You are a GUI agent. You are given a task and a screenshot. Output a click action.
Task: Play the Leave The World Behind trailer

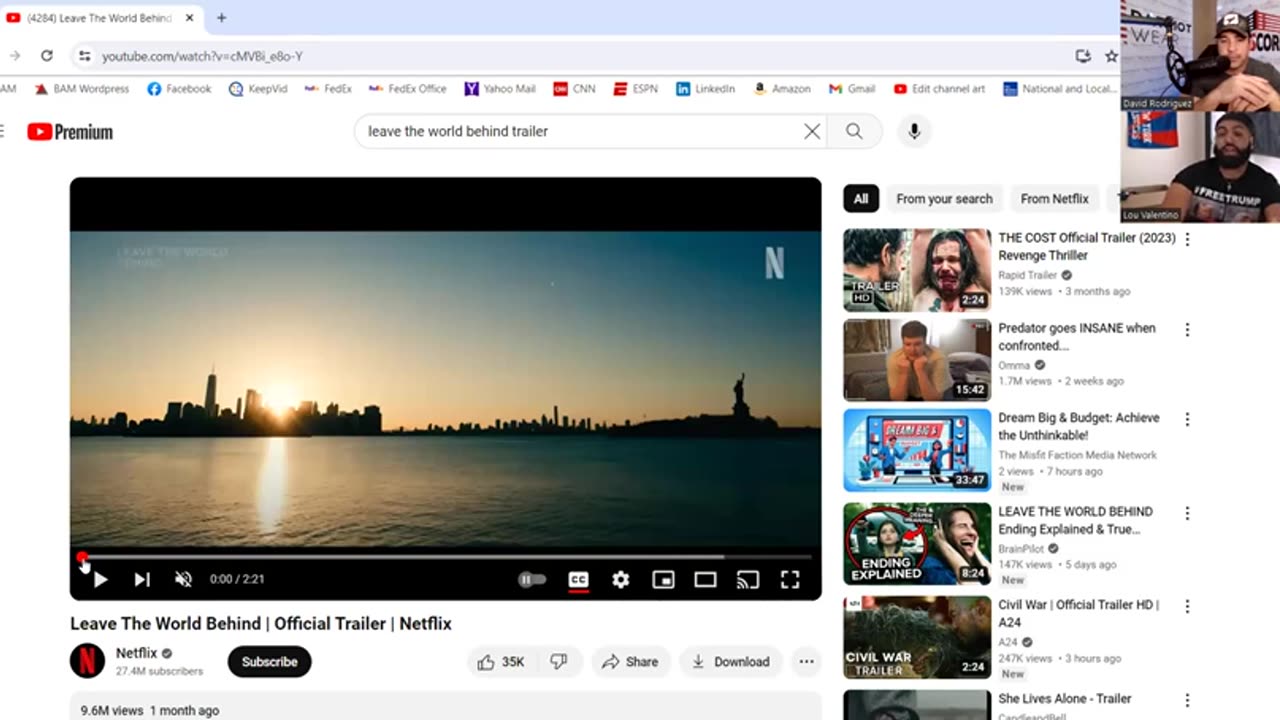click(x=100, y=579)
